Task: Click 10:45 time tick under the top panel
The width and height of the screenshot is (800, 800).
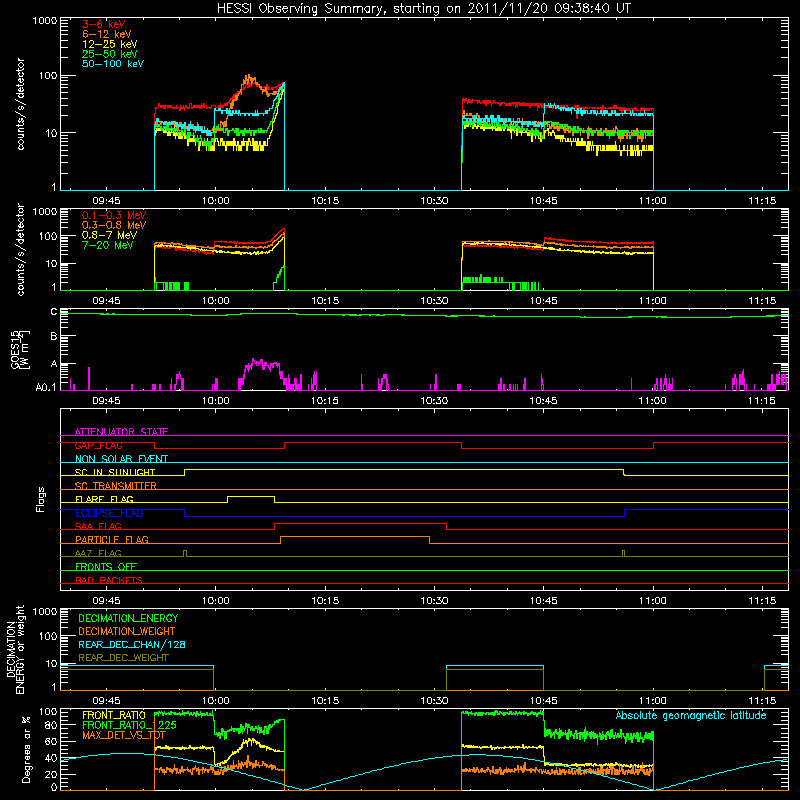Action: pyautogui.click(x=543, y=201)
